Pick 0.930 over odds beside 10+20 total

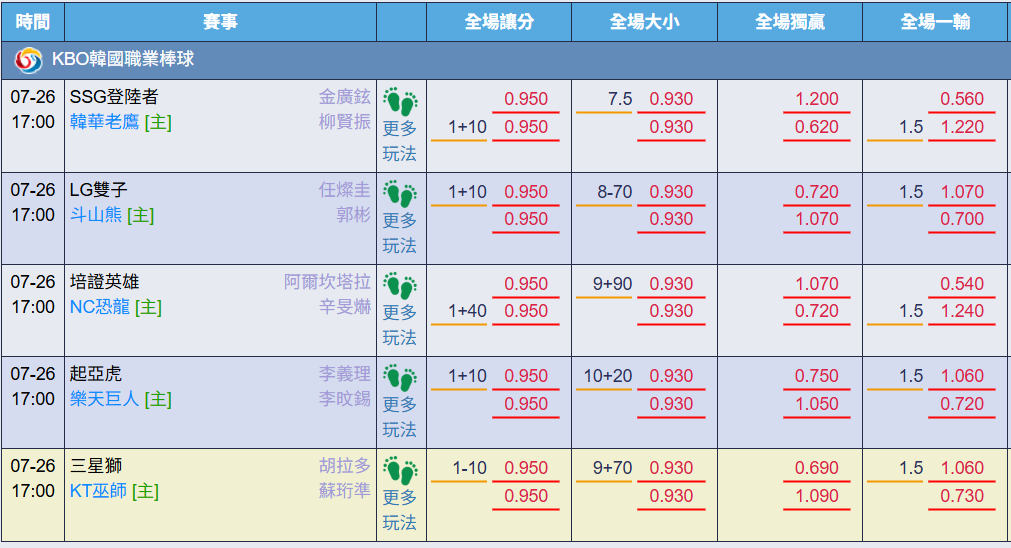671,376
